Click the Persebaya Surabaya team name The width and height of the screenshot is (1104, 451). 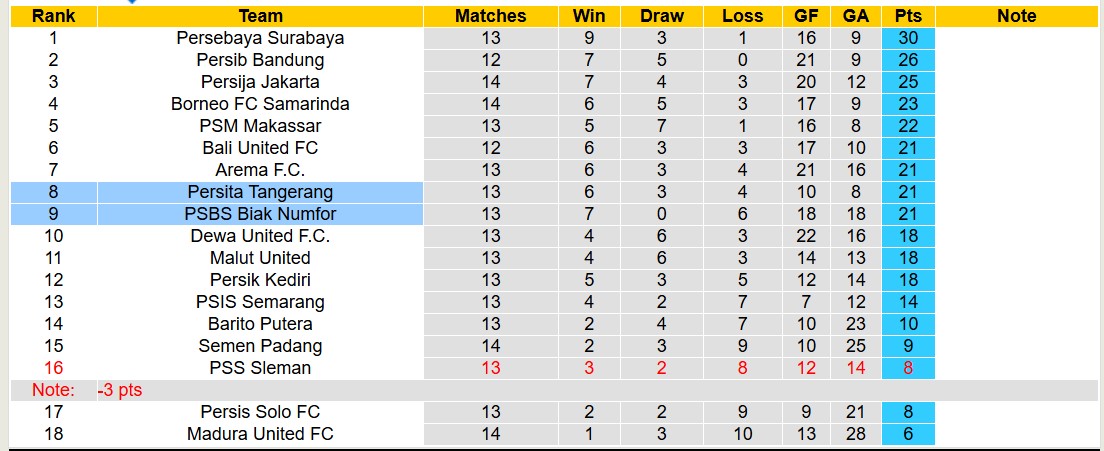coord(260,38)
